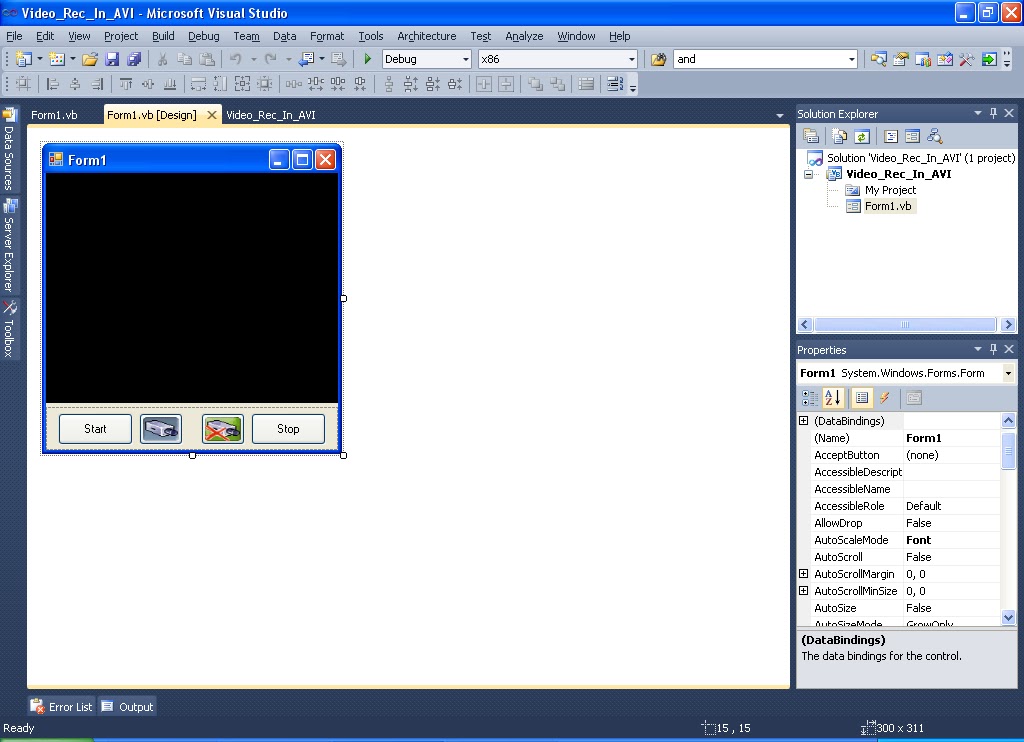Switch to the Form1.vb code tab
Image resolution: width=1024 pixels, height=742 pixels.
(x=54, y=115)
